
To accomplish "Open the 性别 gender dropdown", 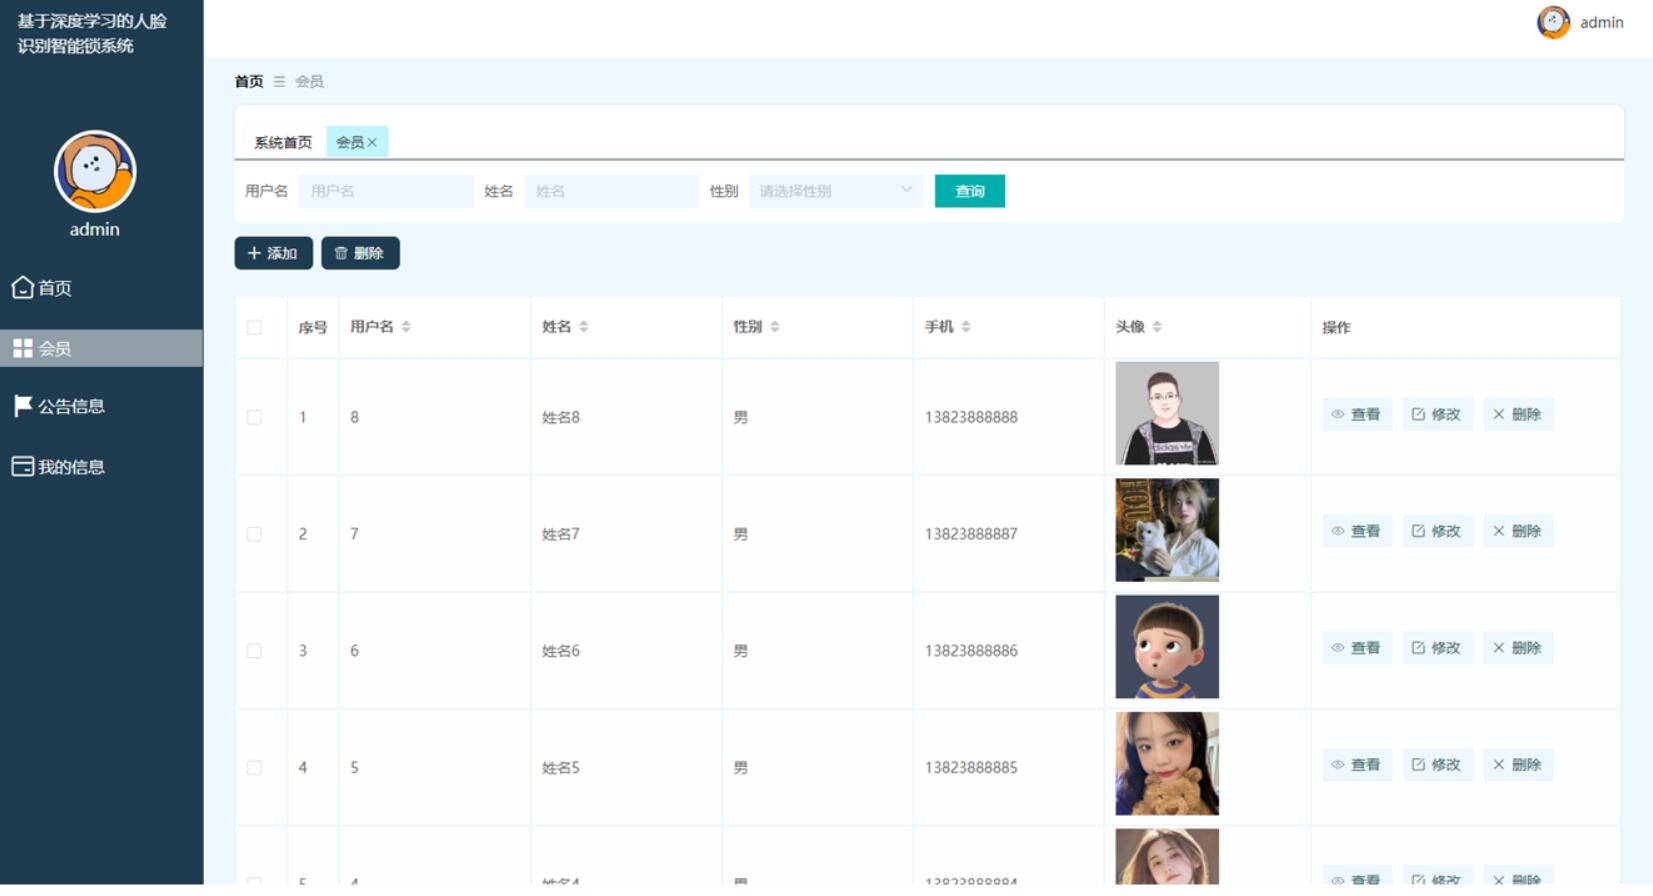I will (836, 191).
